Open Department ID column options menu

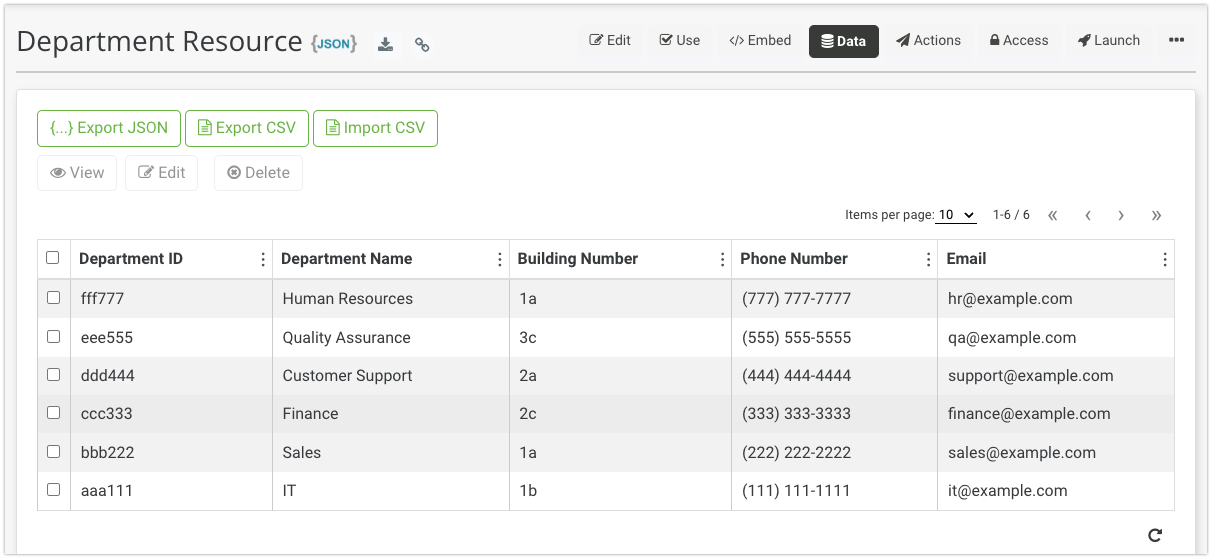tap(263, 259)
